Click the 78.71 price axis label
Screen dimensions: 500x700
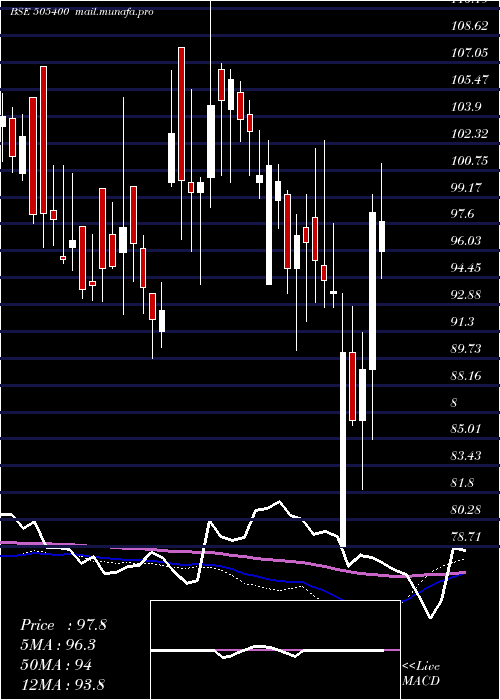[x=467, y=536]
